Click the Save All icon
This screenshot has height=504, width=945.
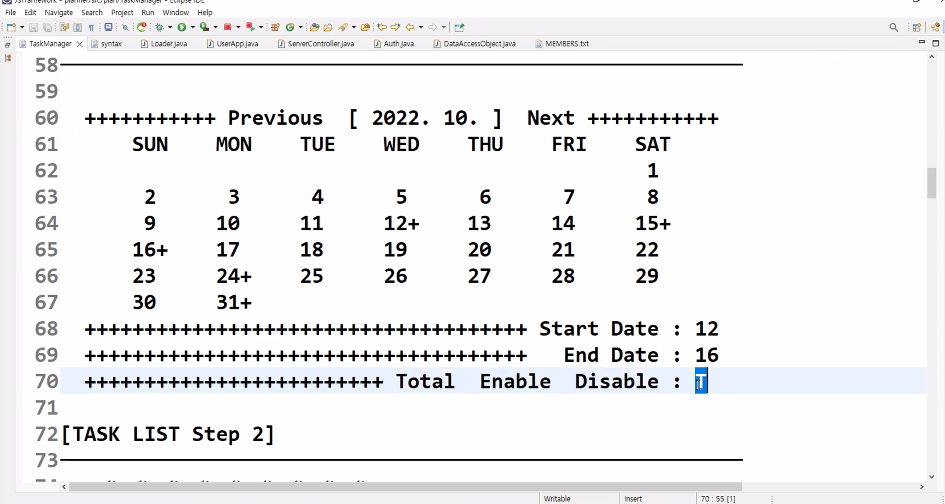(x=47, y=27)
